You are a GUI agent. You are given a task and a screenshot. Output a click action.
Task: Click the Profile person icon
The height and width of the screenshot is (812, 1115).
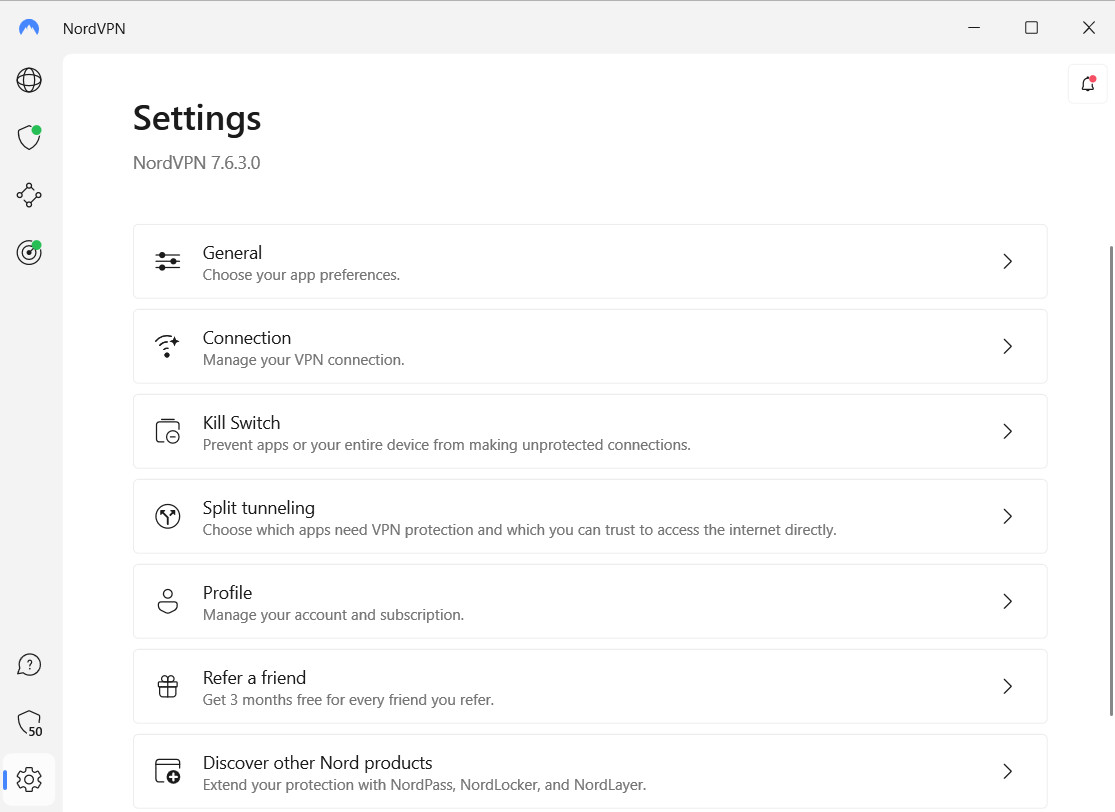(x=168, y=602)
